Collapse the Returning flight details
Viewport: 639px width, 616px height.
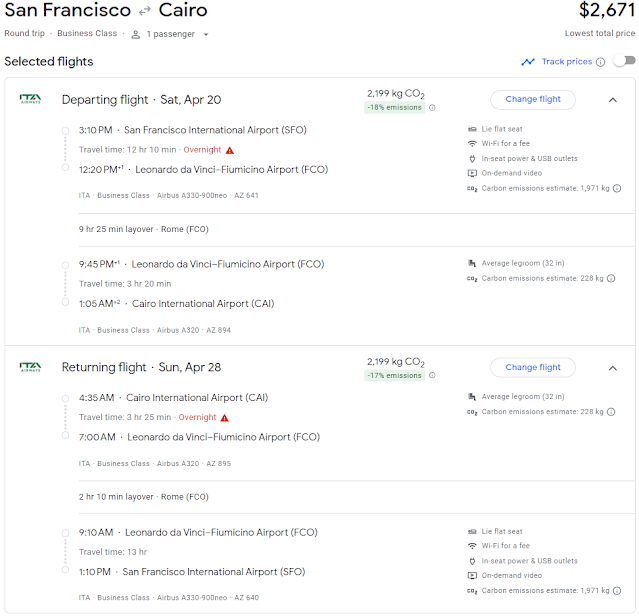612,367
